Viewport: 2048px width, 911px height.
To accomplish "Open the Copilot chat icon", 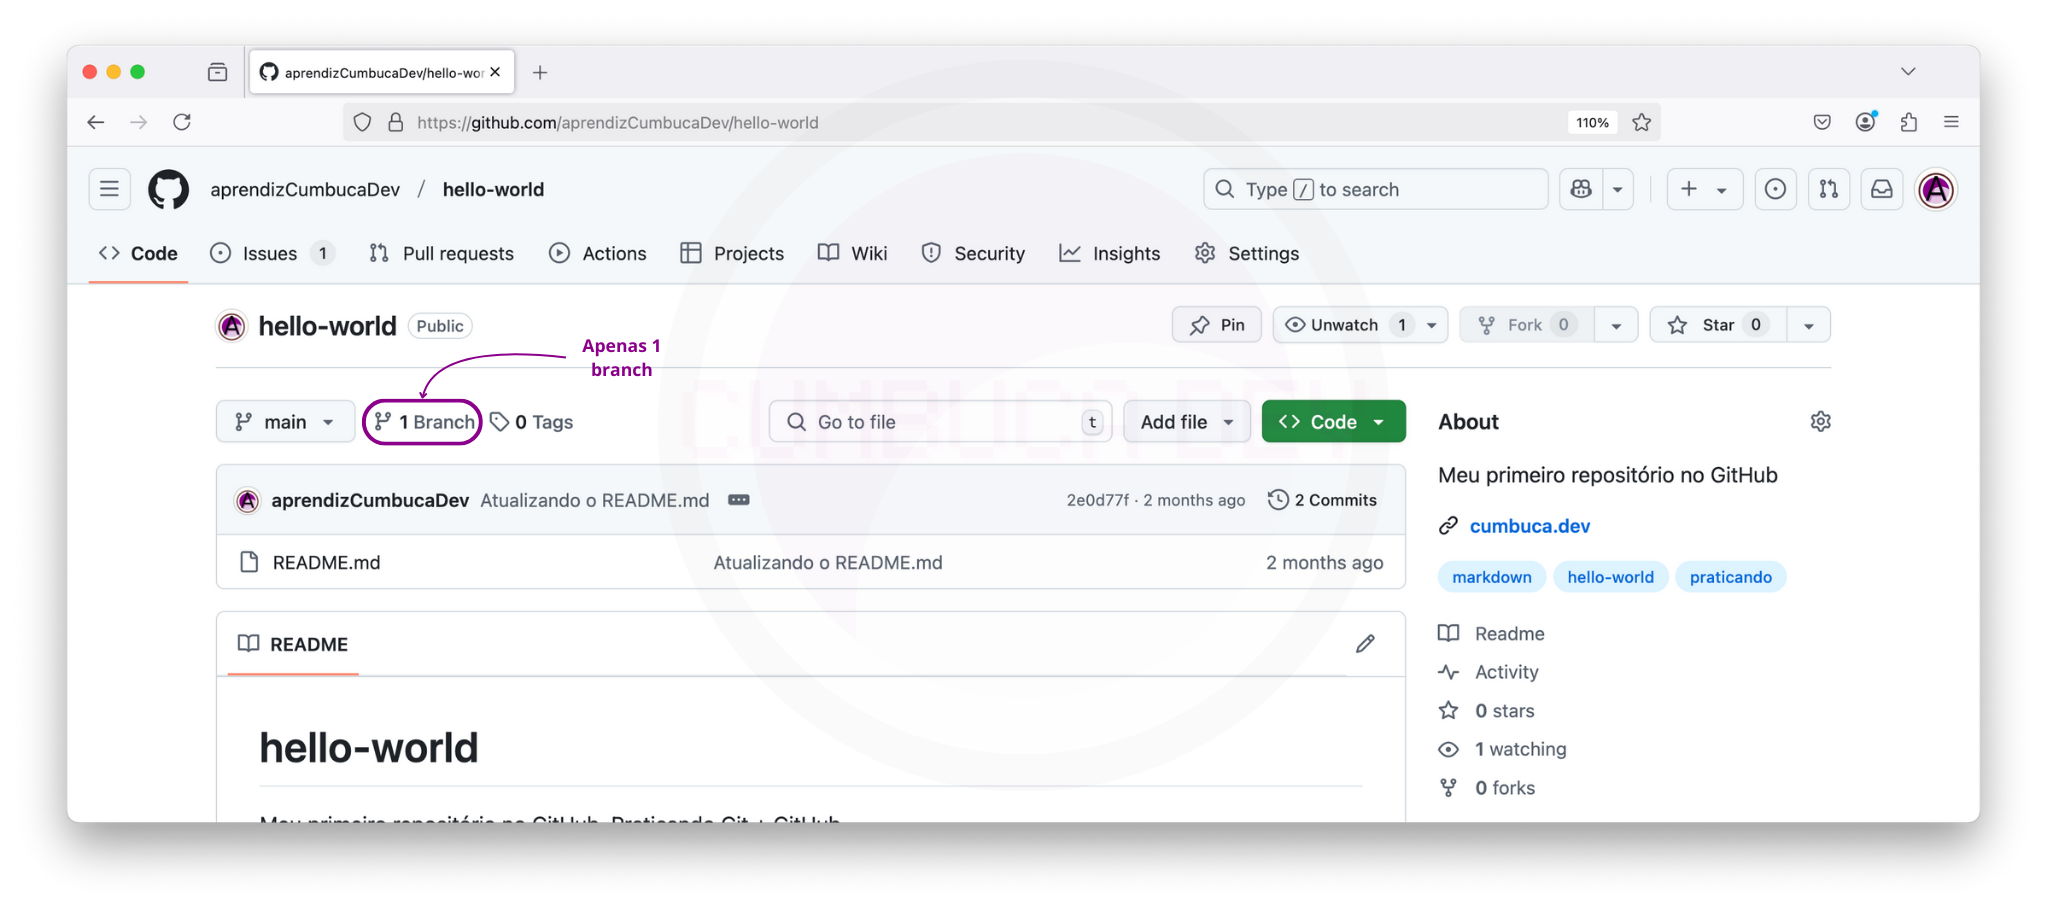I will 1581,189.
